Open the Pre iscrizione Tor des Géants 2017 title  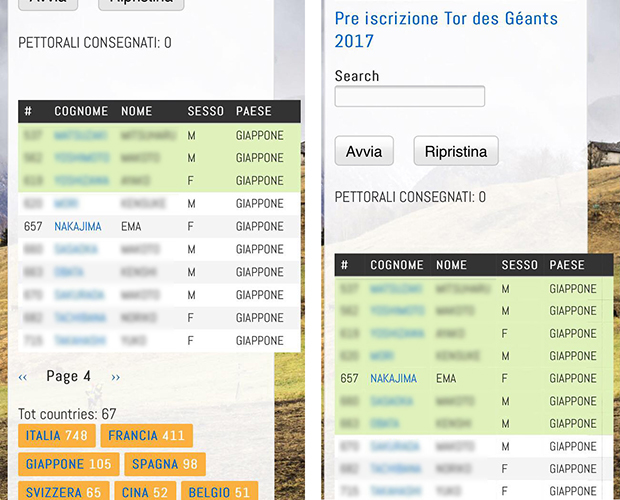tap(446, 30)
